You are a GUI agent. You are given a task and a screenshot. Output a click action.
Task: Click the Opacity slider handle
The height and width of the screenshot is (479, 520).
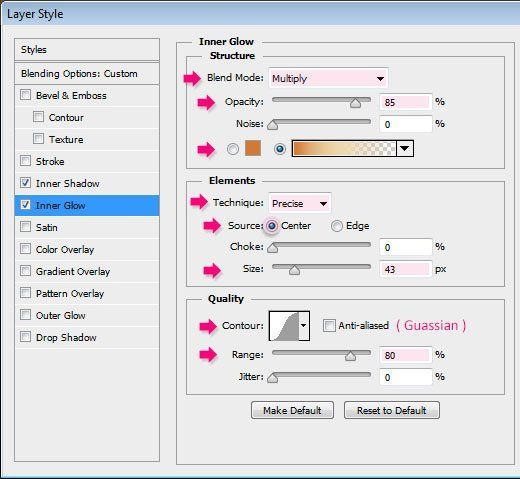click(x=356, y=103)
